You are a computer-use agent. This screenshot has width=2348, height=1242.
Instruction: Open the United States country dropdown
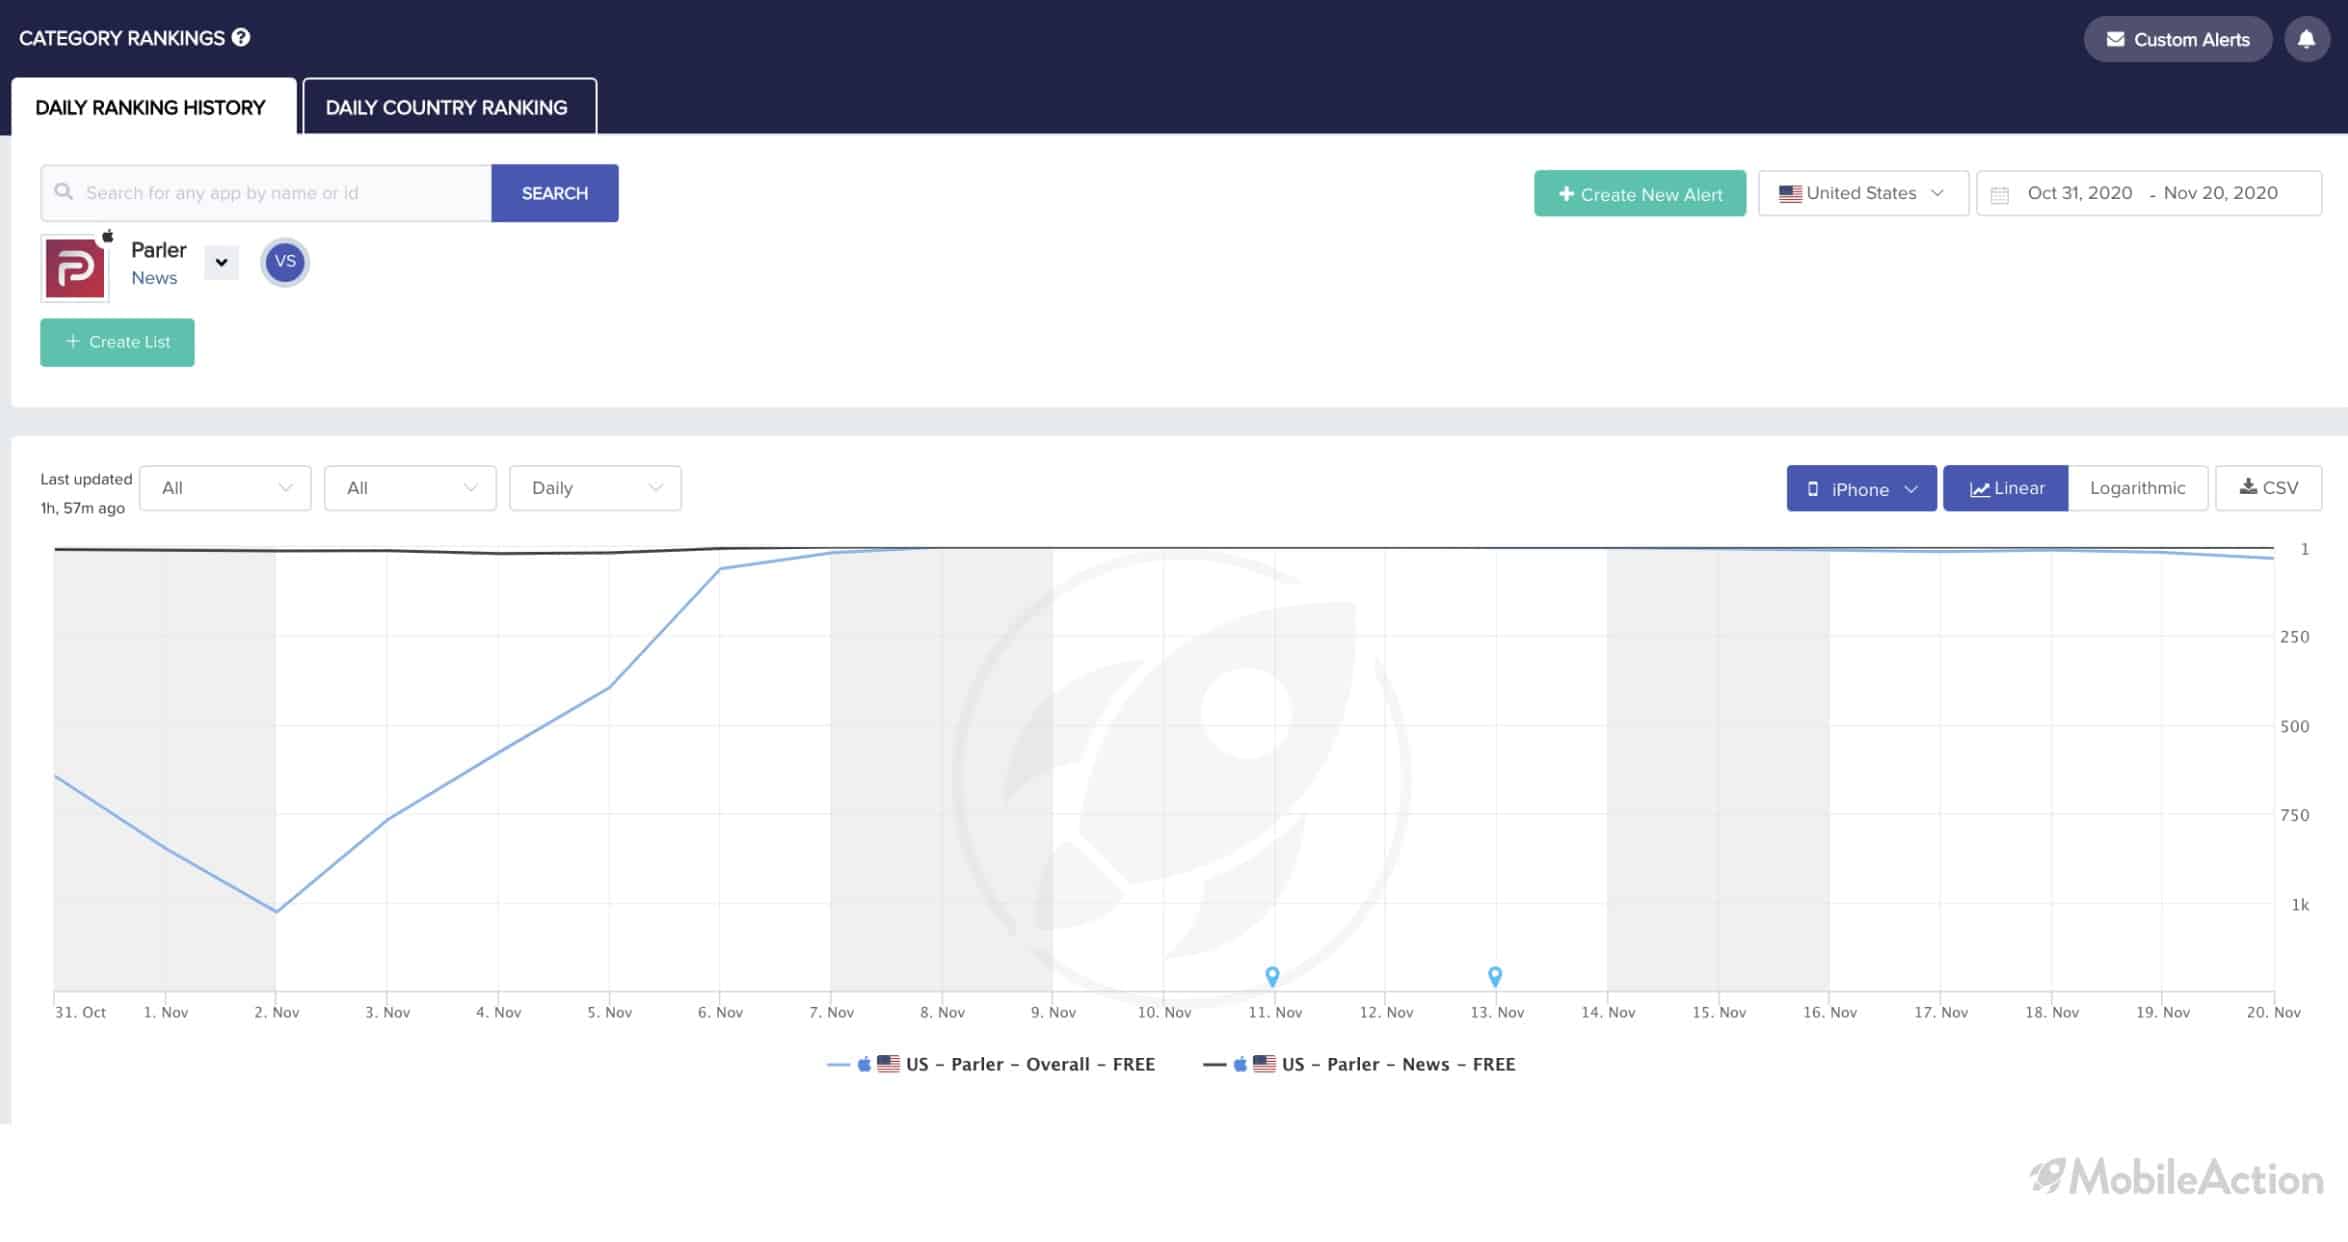click(x=1863, y=193)
